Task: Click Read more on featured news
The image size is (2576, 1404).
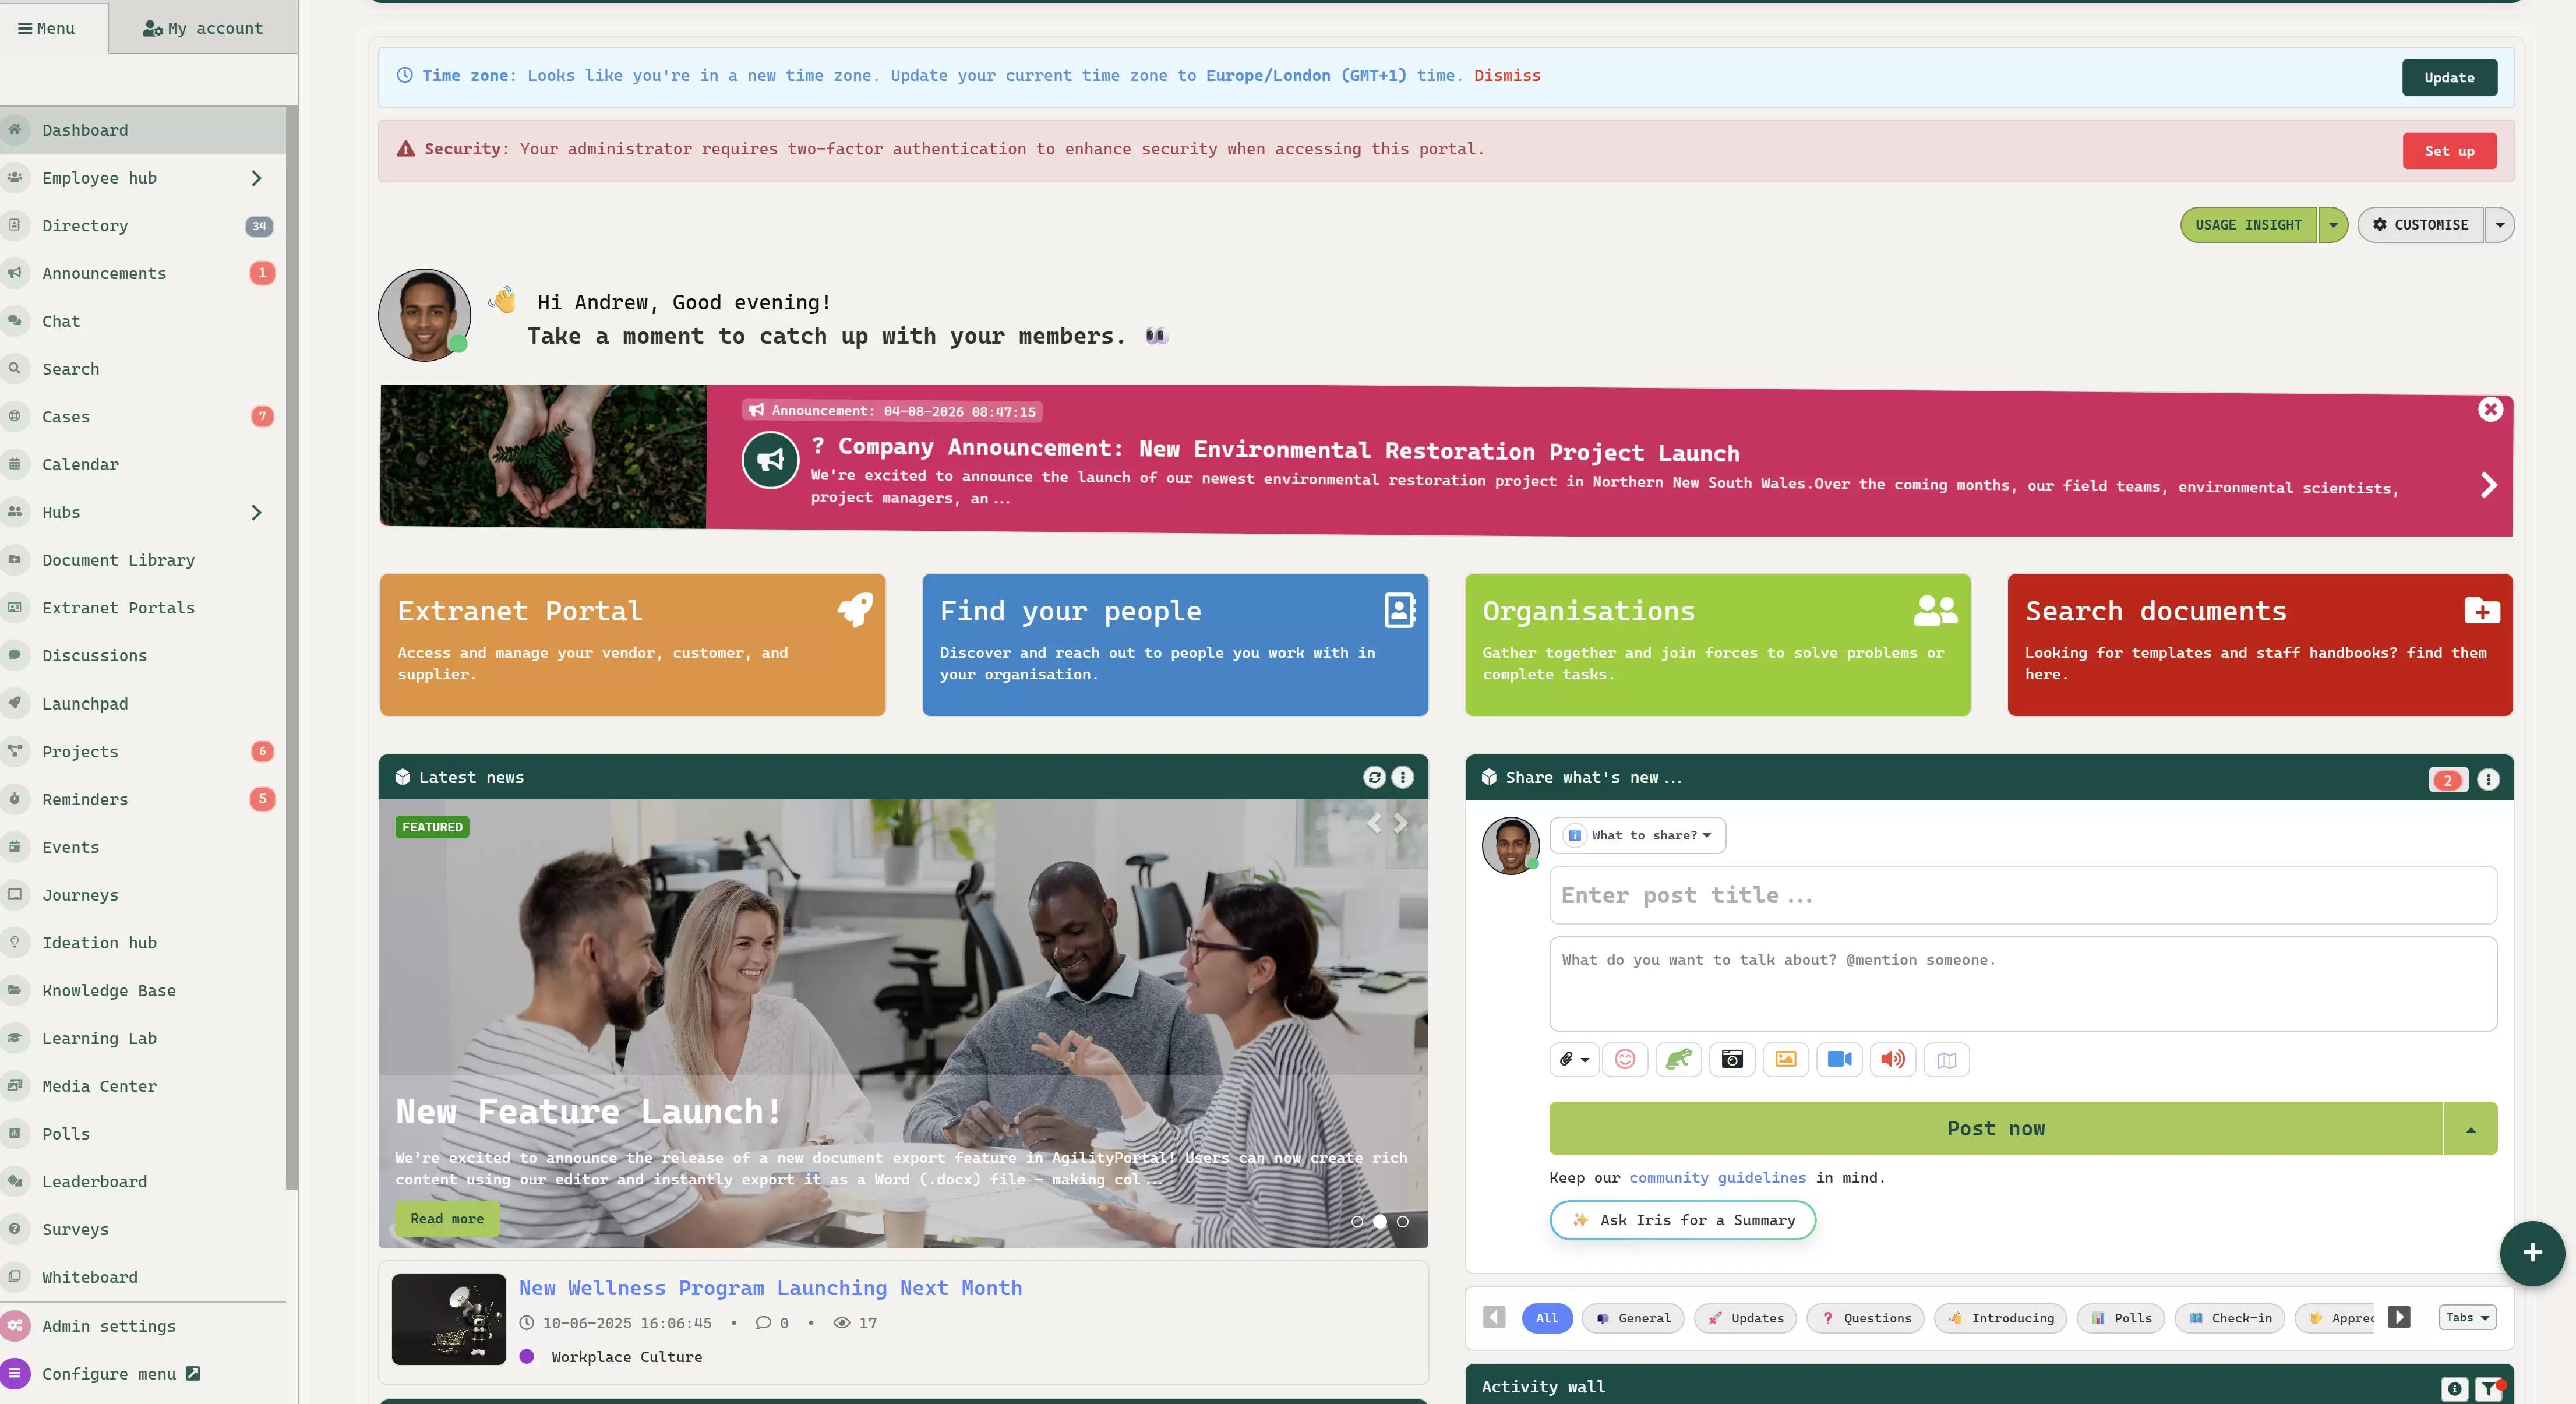Action: pos(447,1219)
